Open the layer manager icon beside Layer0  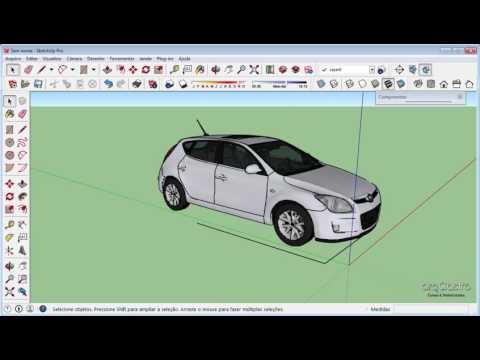click(382, 70)
